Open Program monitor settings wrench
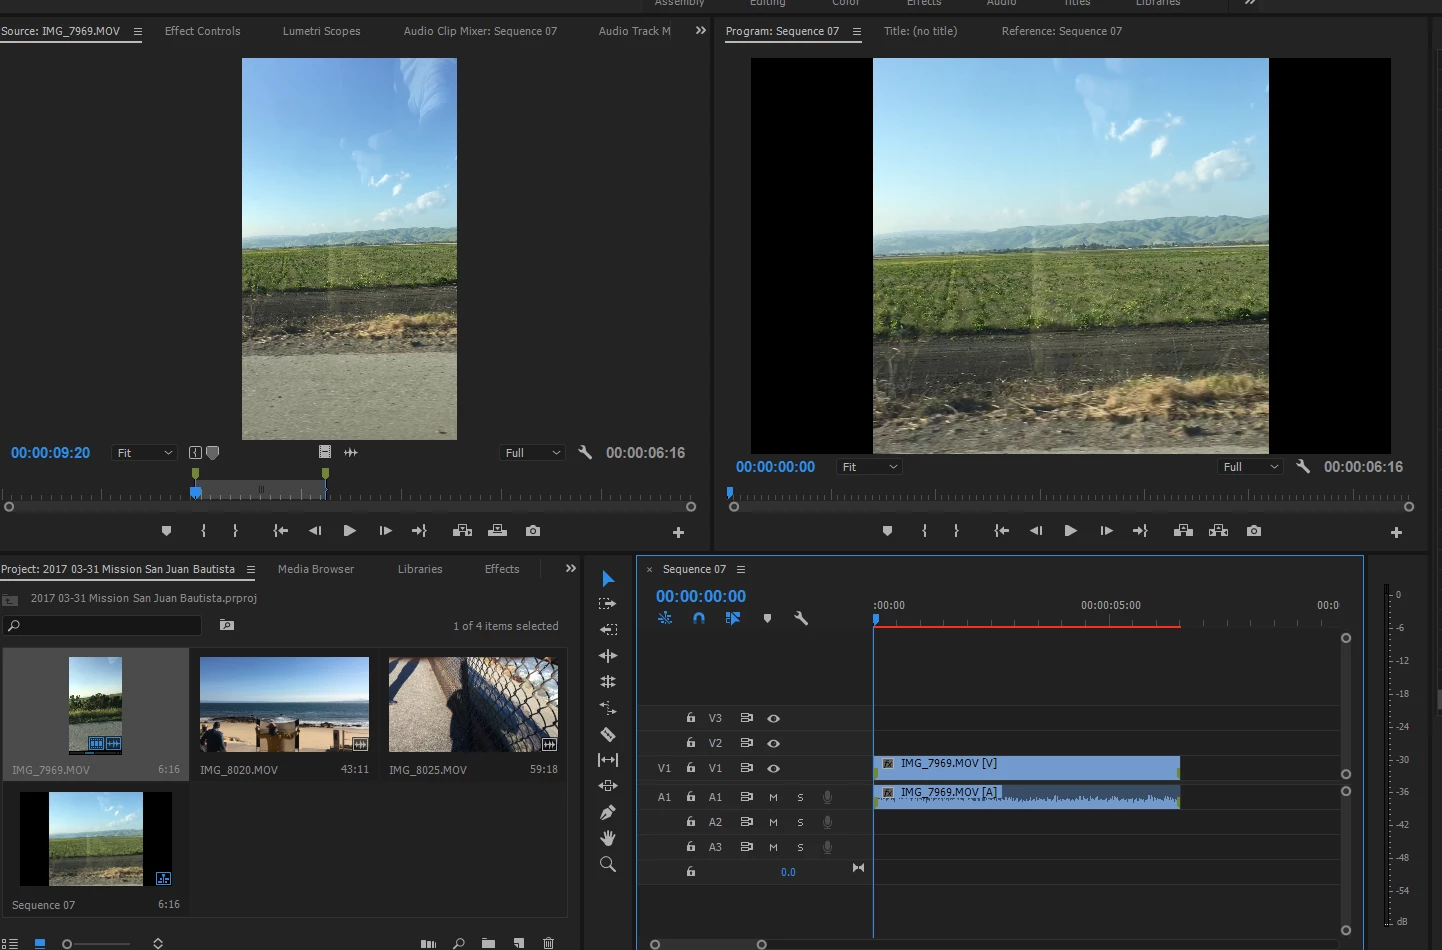Image resolution: width=1442 pixels, height=950 pixels. click(1303, 466)
